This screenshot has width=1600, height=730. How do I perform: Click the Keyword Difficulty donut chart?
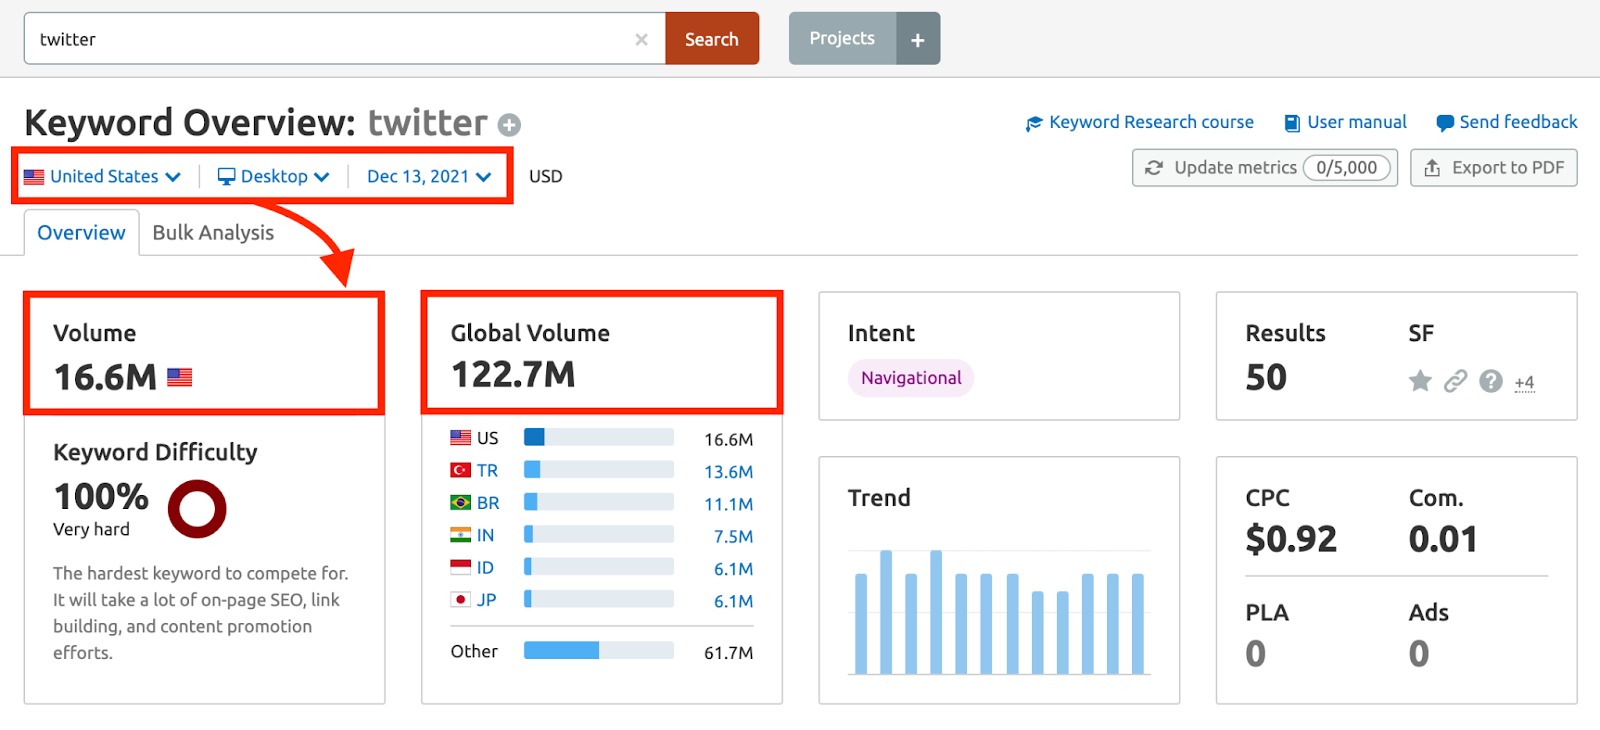click(x=197, y=509)
